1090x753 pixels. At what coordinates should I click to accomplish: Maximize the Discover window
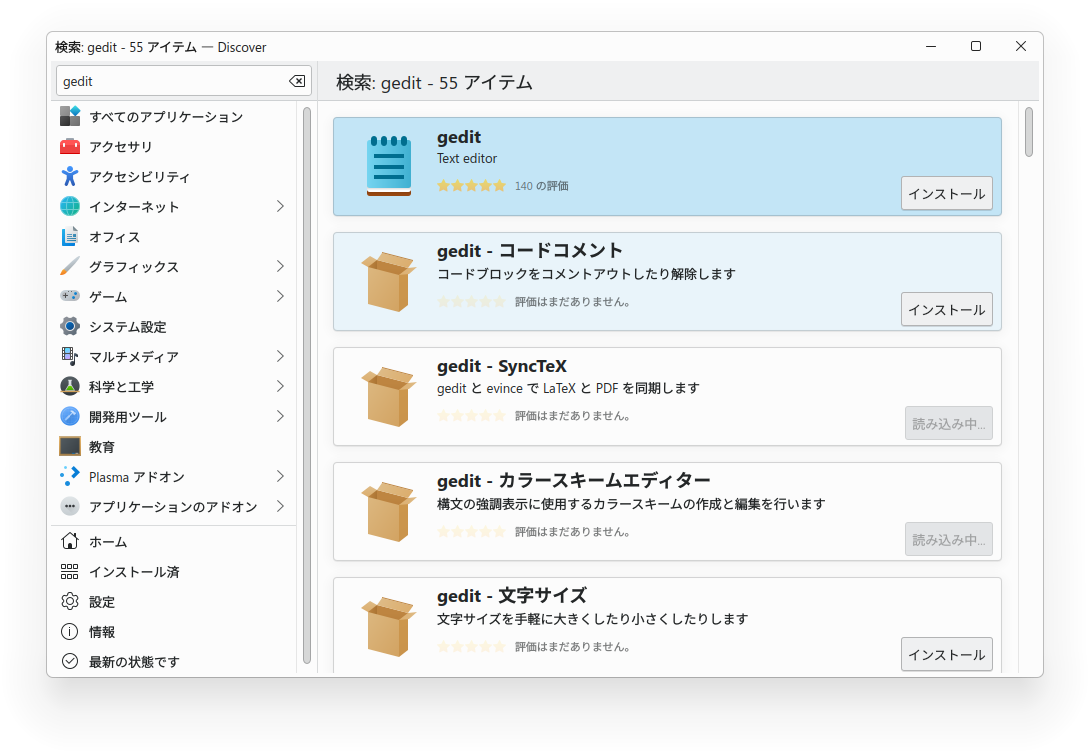[976, 46]
